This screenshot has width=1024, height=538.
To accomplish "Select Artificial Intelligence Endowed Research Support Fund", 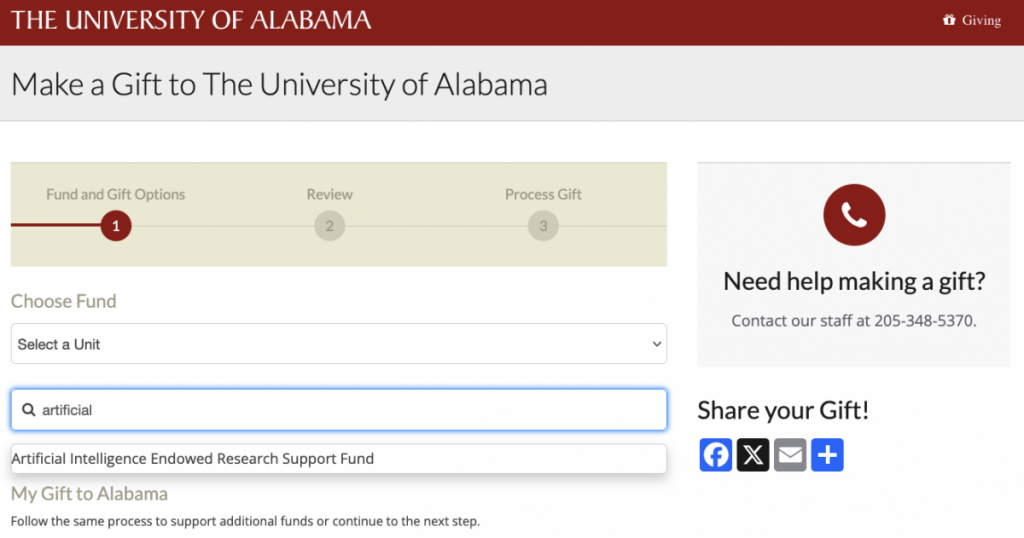I will point(339,459).
